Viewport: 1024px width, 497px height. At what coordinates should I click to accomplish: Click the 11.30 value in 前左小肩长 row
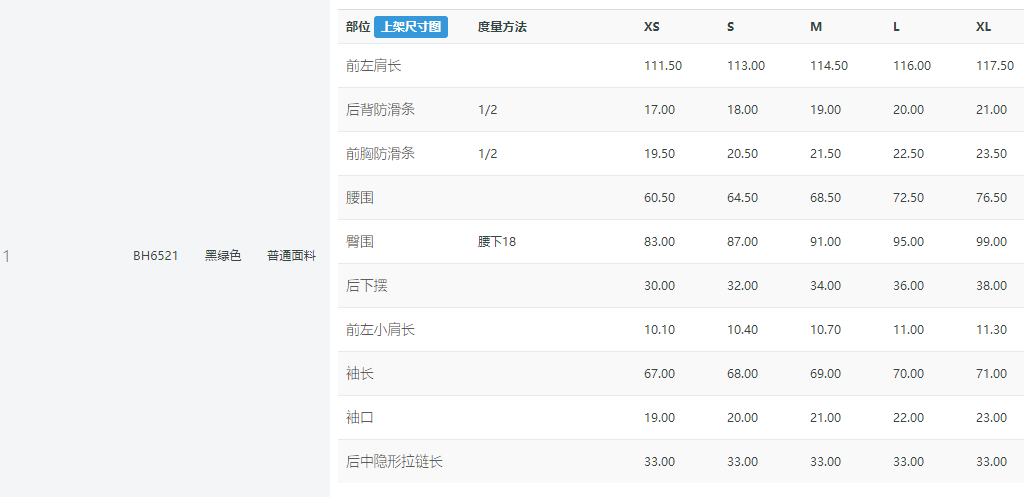(991, 330)
